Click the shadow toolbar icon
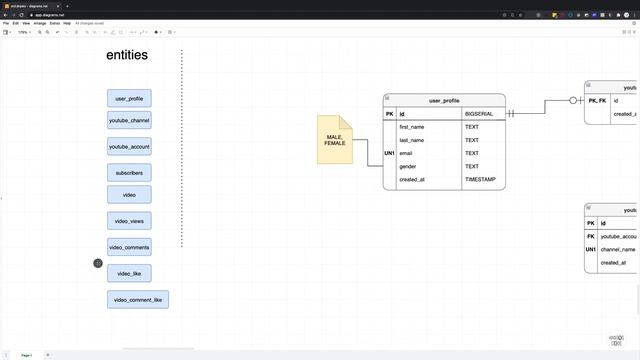This screenshot has height=360, width=640. pyautogui.click(x=121, y=32)
